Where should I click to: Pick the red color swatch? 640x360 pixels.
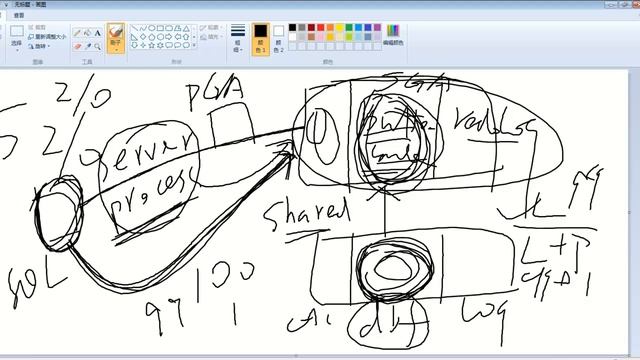tap(320, 27)
